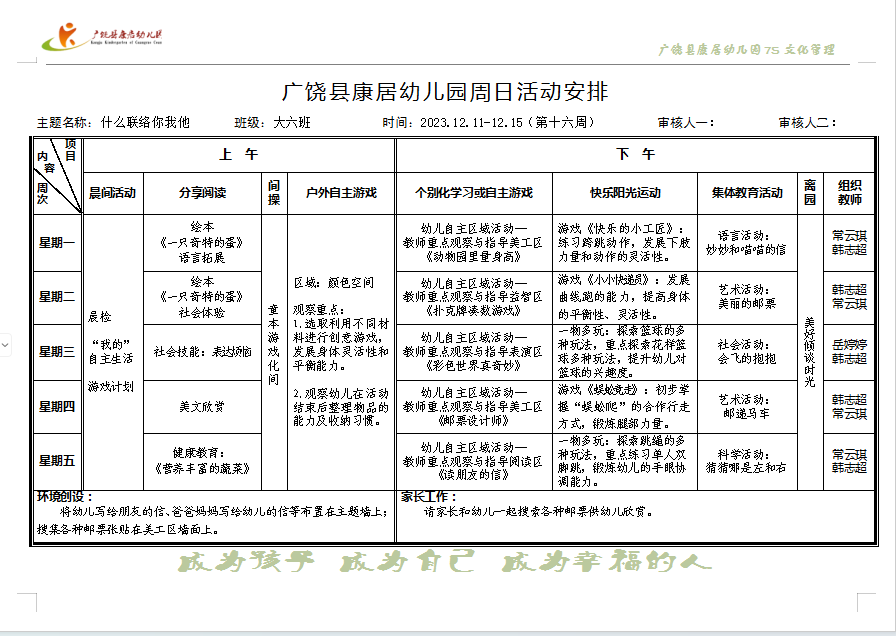
Task: Click the 艺术活动：美丽的邮票 cell
Action: point(747,297)
